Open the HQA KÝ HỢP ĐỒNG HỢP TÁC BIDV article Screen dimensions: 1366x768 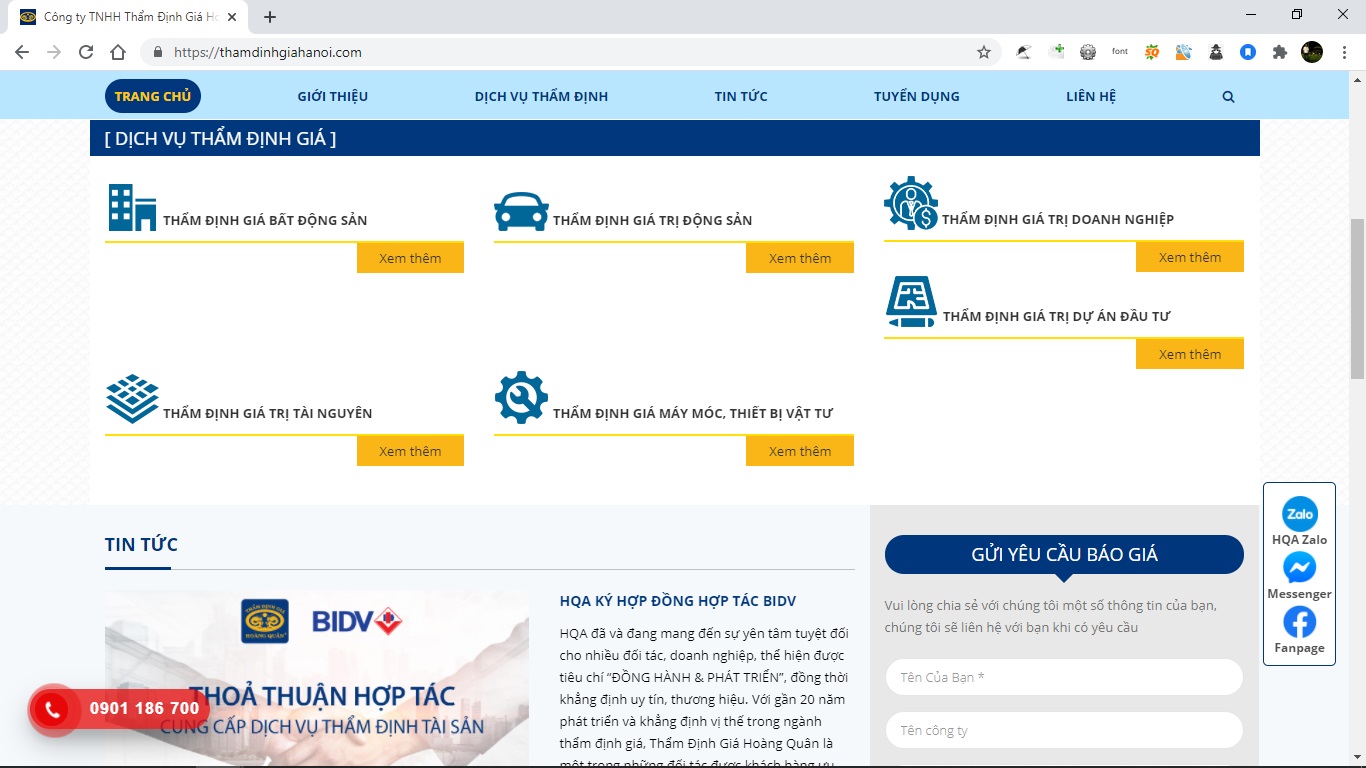[x=678, y=601]
